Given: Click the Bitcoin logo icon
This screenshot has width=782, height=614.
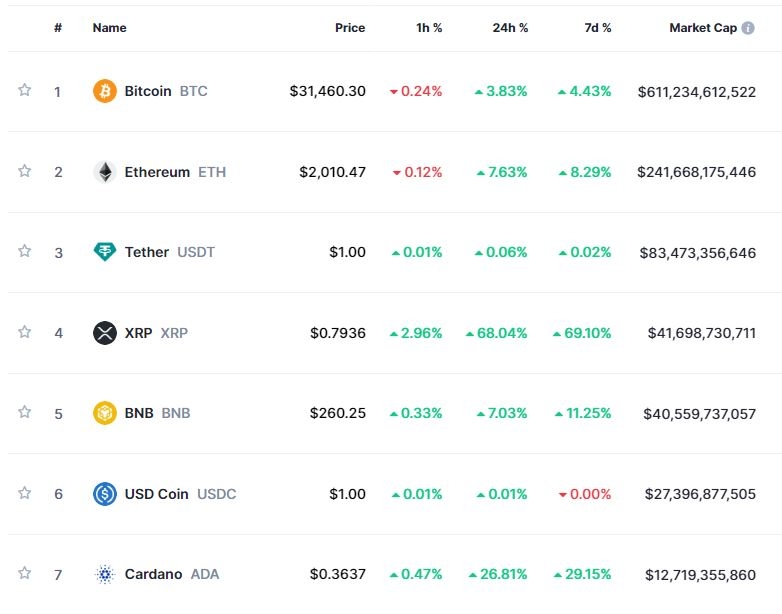Looking at the screenshot, I should tap(105, 91).
